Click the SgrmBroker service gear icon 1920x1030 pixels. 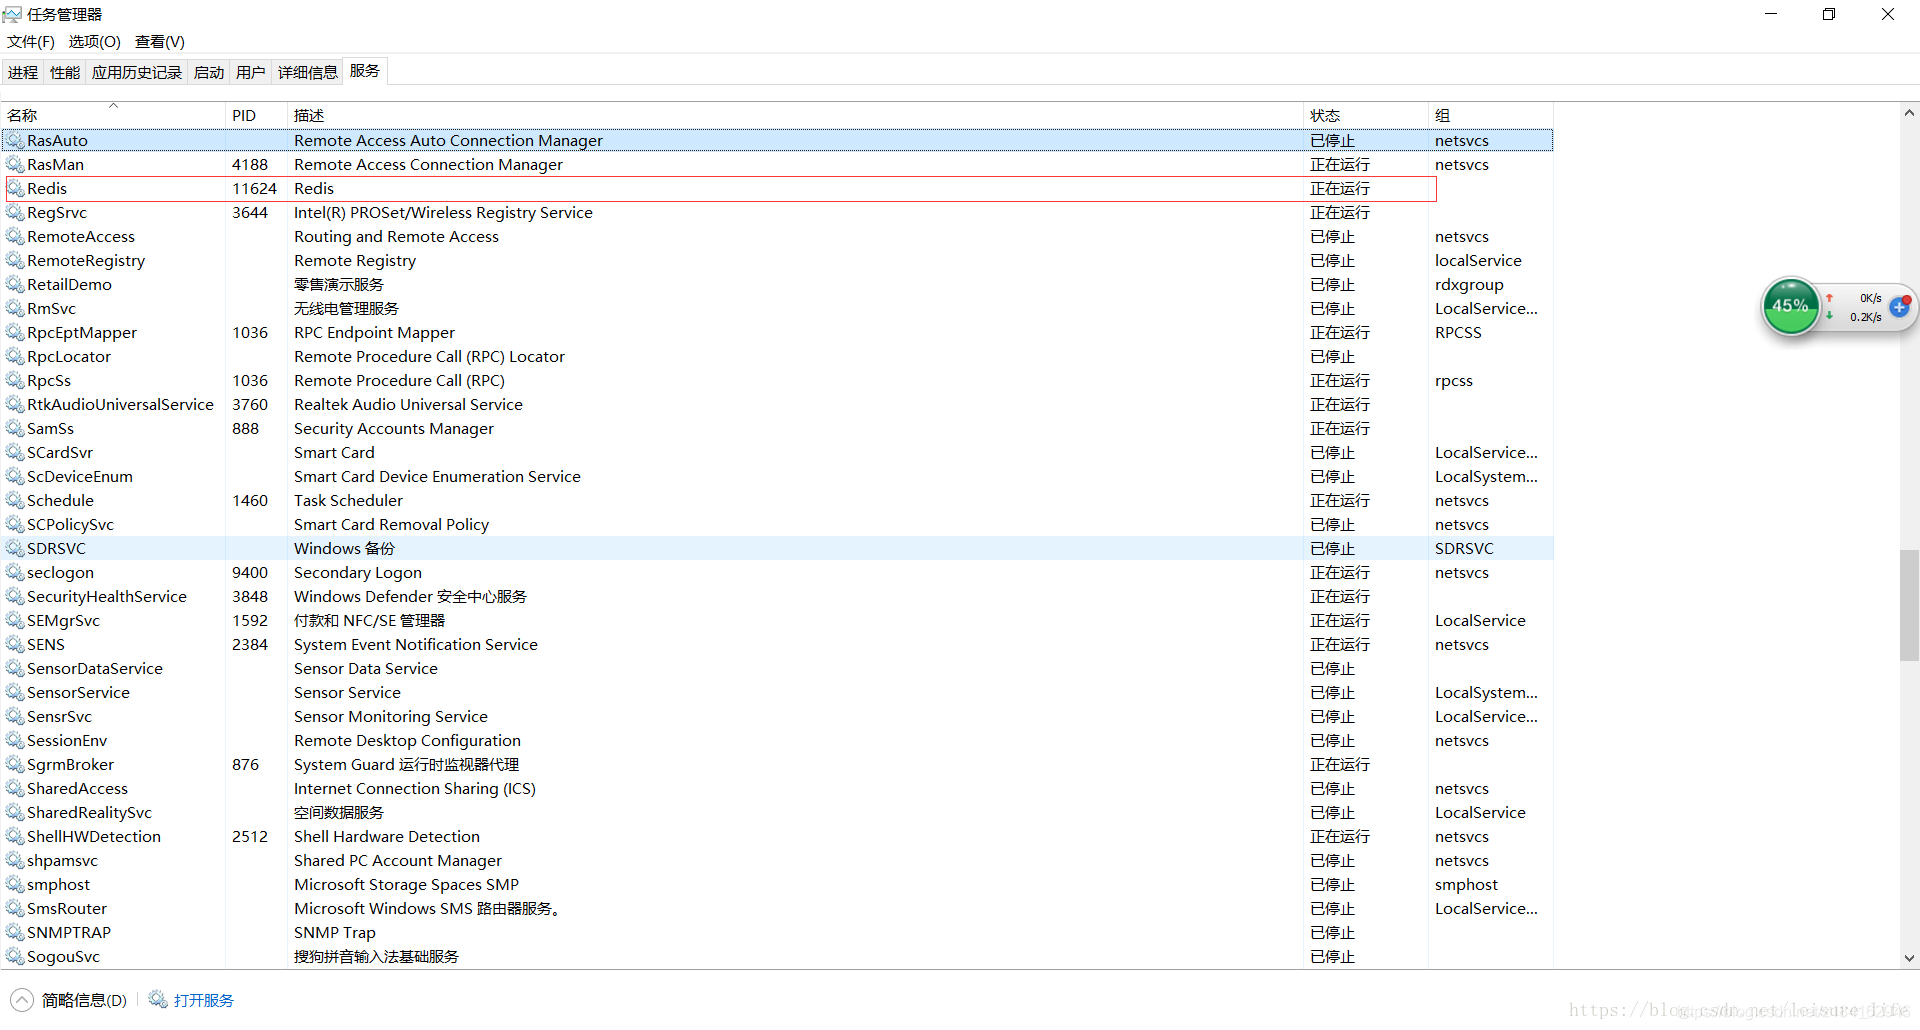[x=15, y=765]
